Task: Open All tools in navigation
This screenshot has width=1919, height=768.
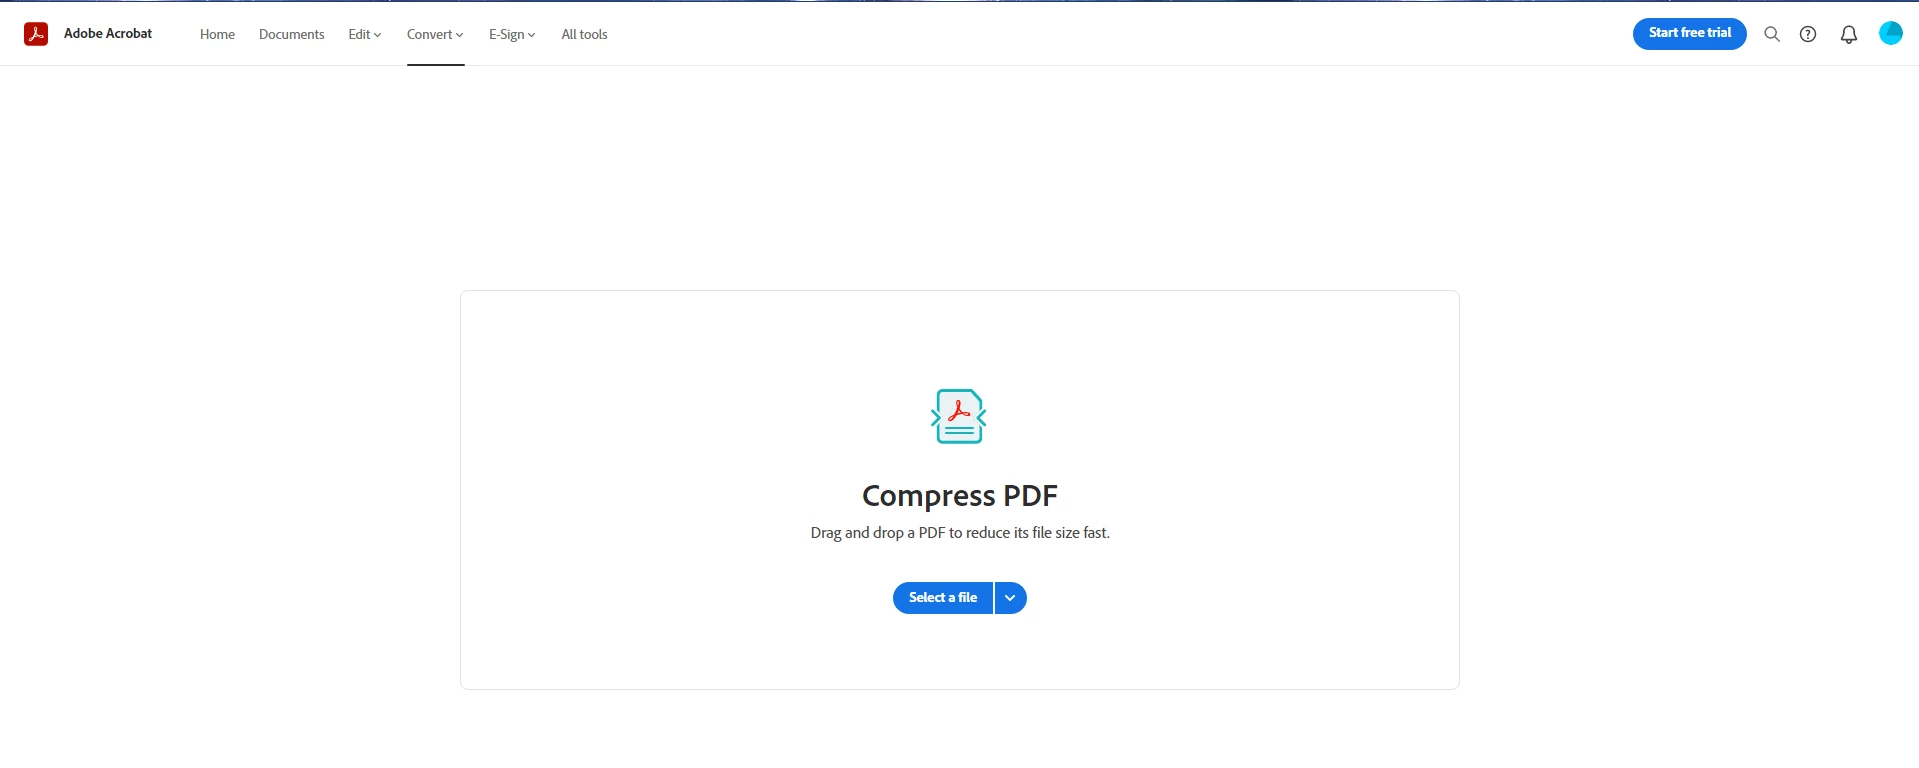Action: coord(584,34)
